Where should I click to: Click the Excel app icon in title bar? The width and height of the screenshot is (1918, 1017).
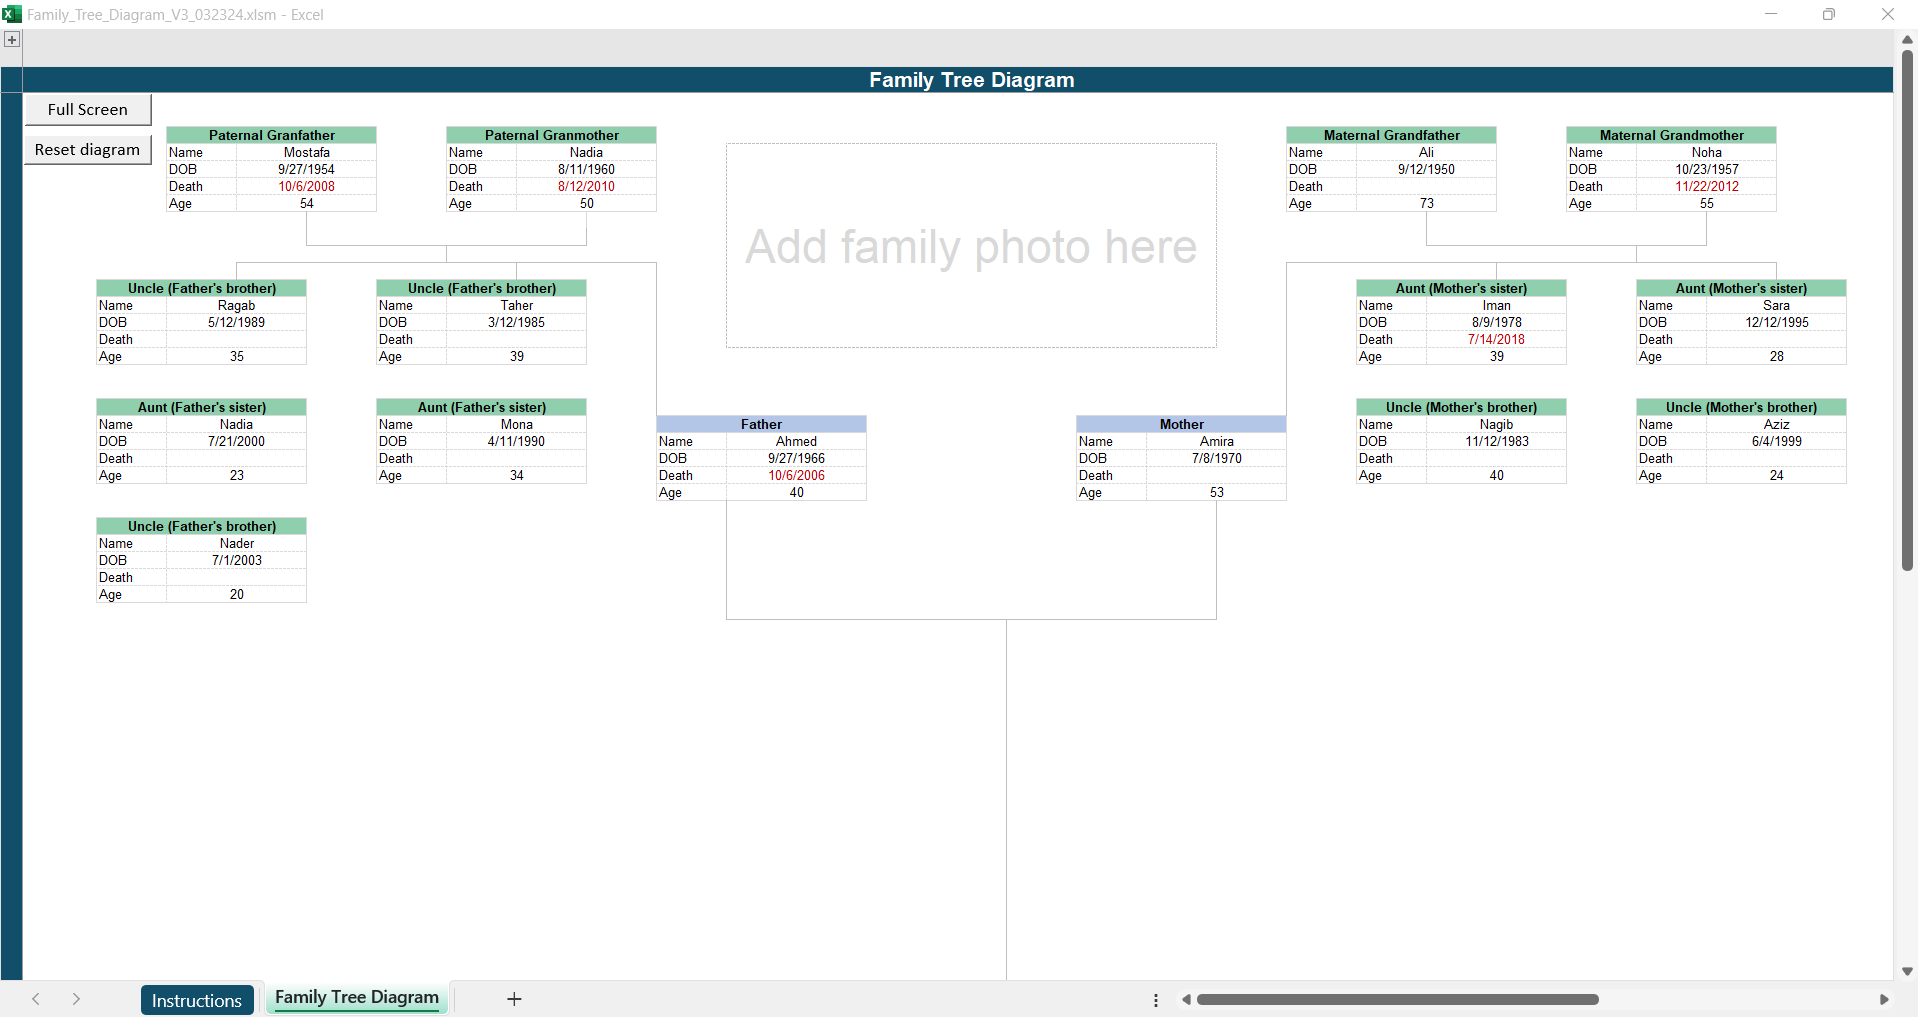pyautogui.click(x=12, y=14)
